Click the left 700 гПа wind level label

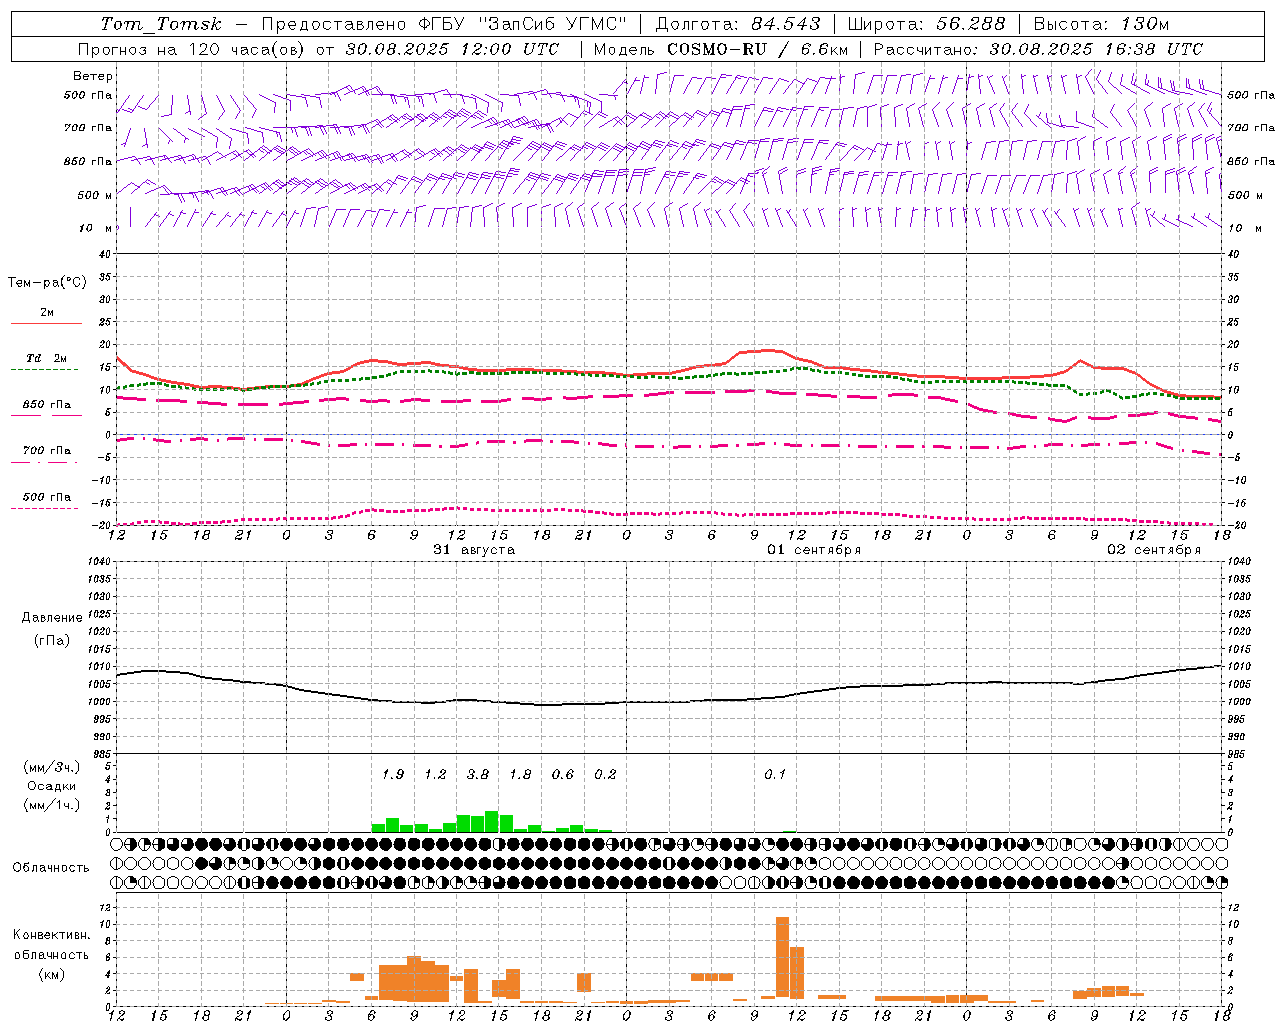pos(88,129)
